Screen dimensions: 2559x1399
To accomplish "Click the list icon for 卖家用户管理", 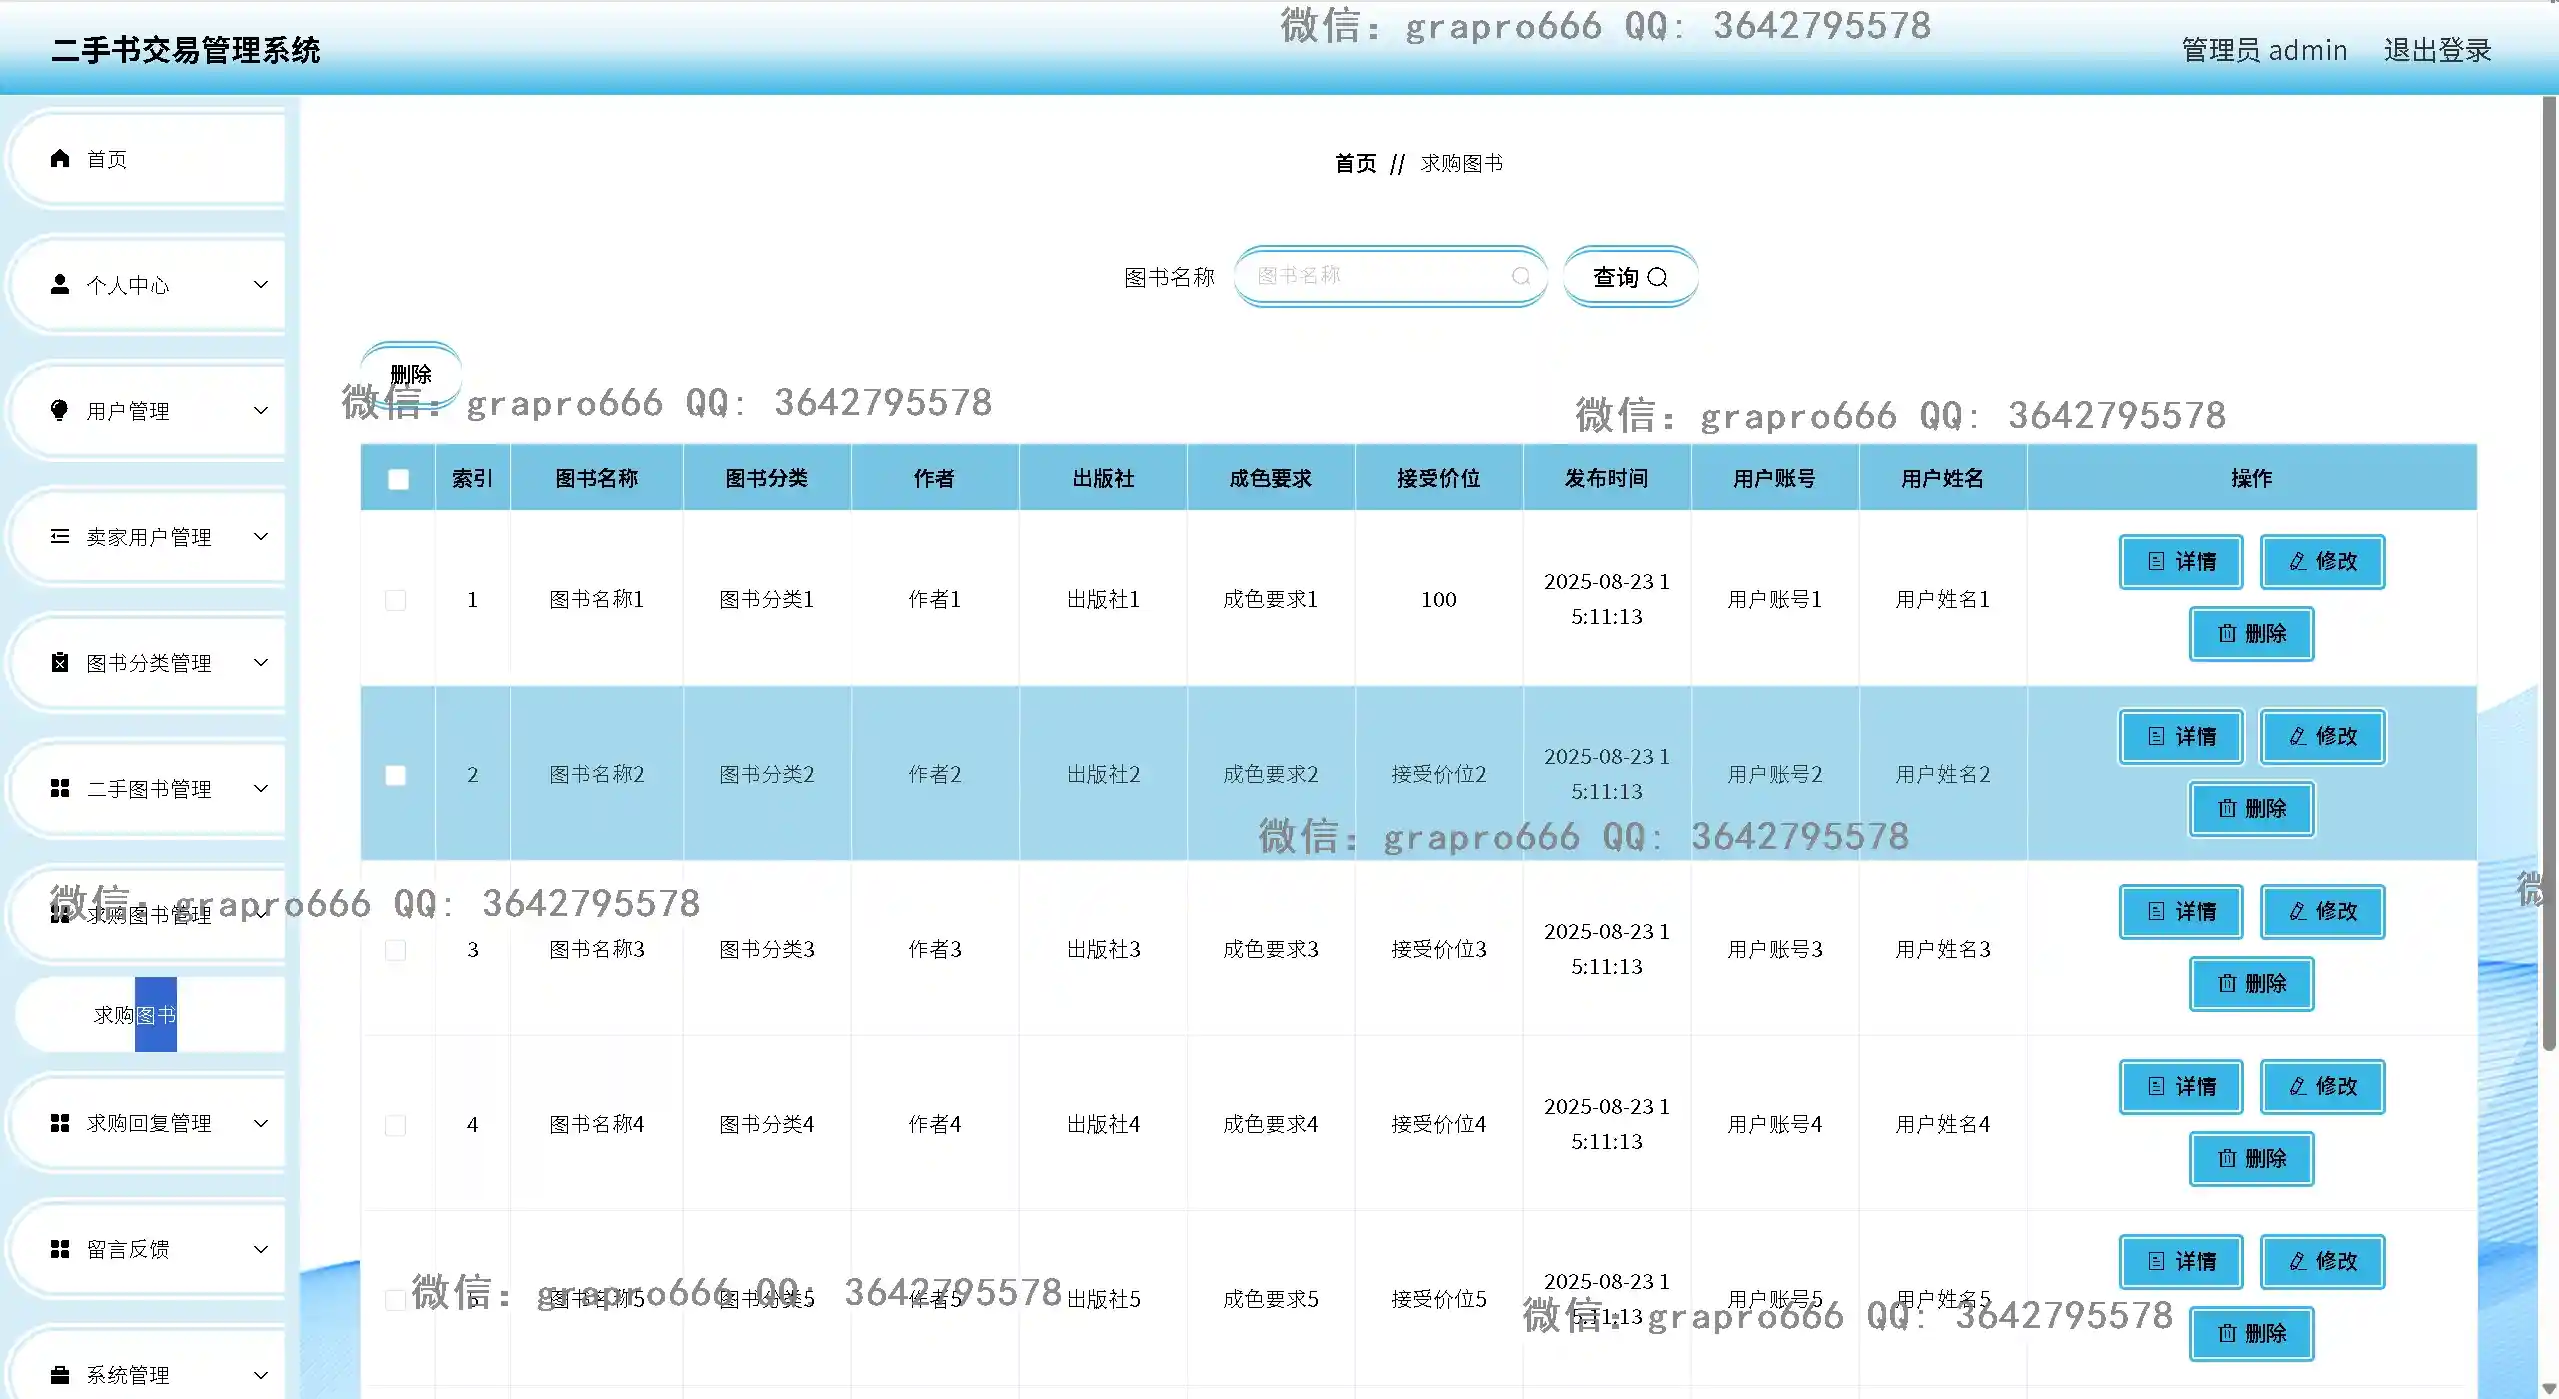I will (60, 536).
